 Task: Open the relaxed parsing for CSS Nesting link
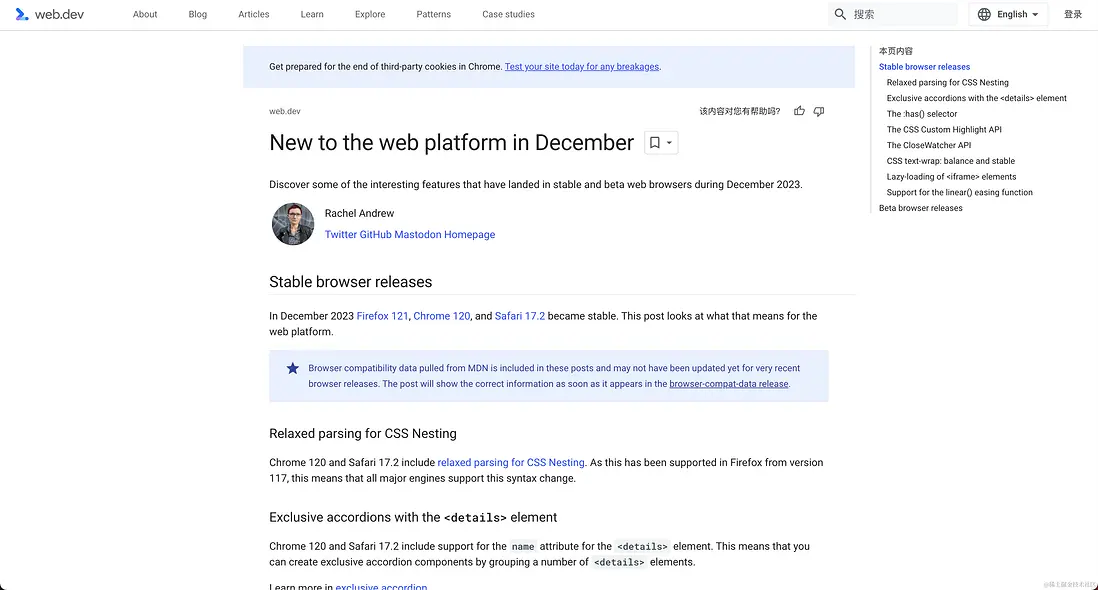click(x=510, y=463)
